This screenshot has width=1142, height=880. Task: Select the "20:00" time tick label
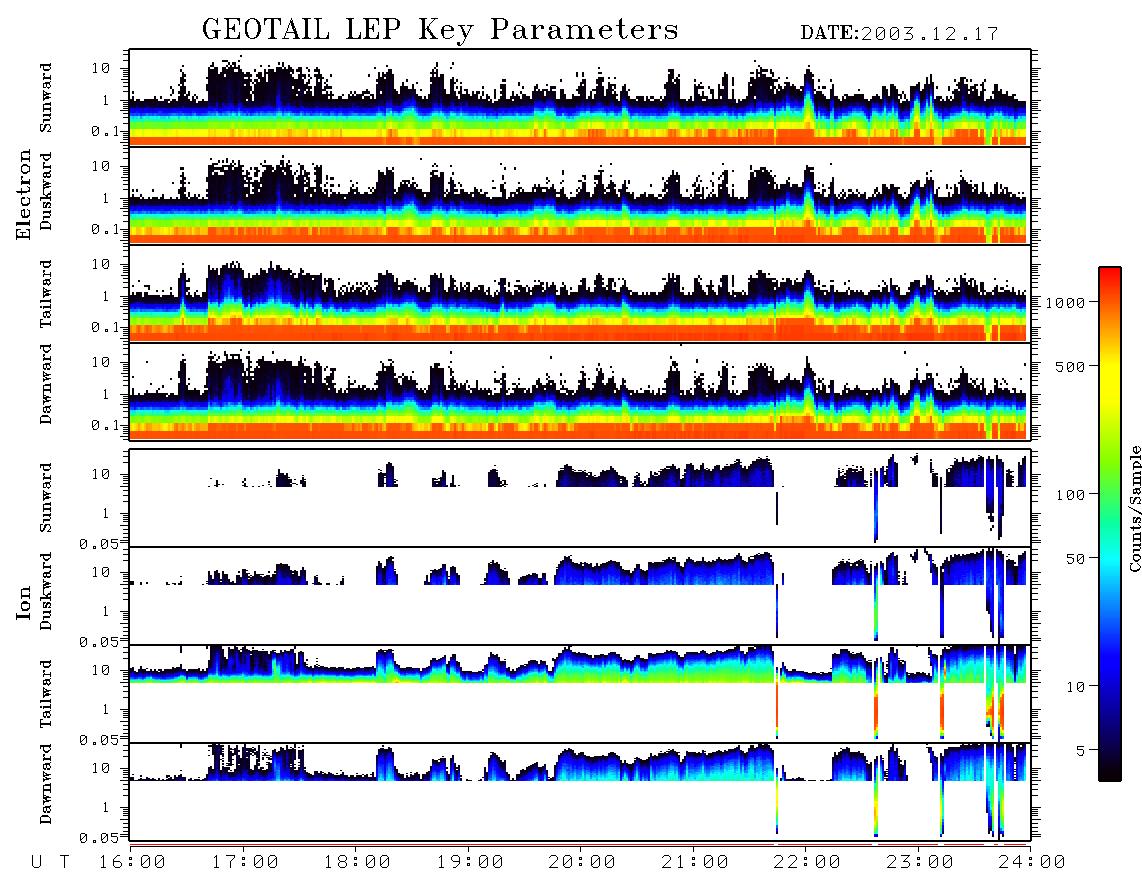pyautogui.click(x=582, y=863)
